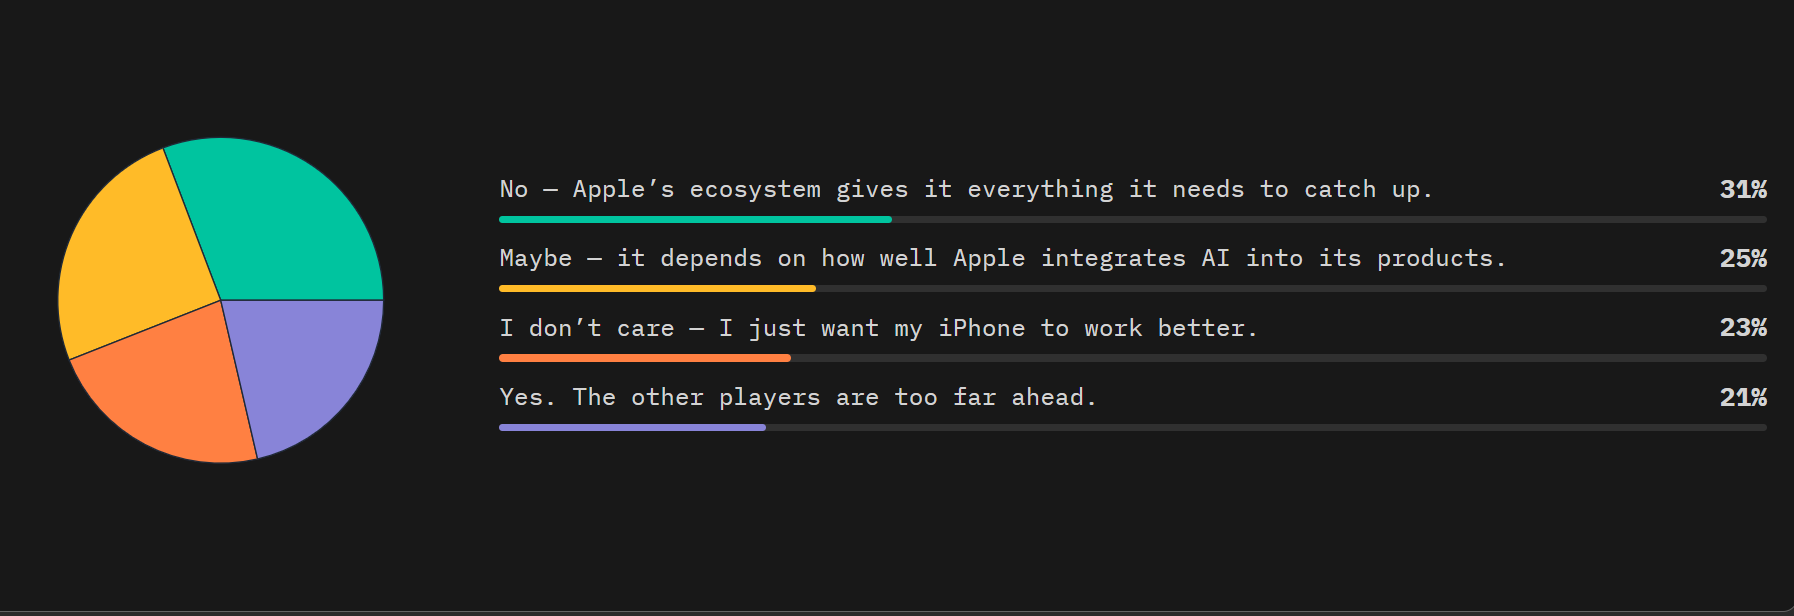
Task: Click the green filled progress bar
Action: click(x=695, y=219)
